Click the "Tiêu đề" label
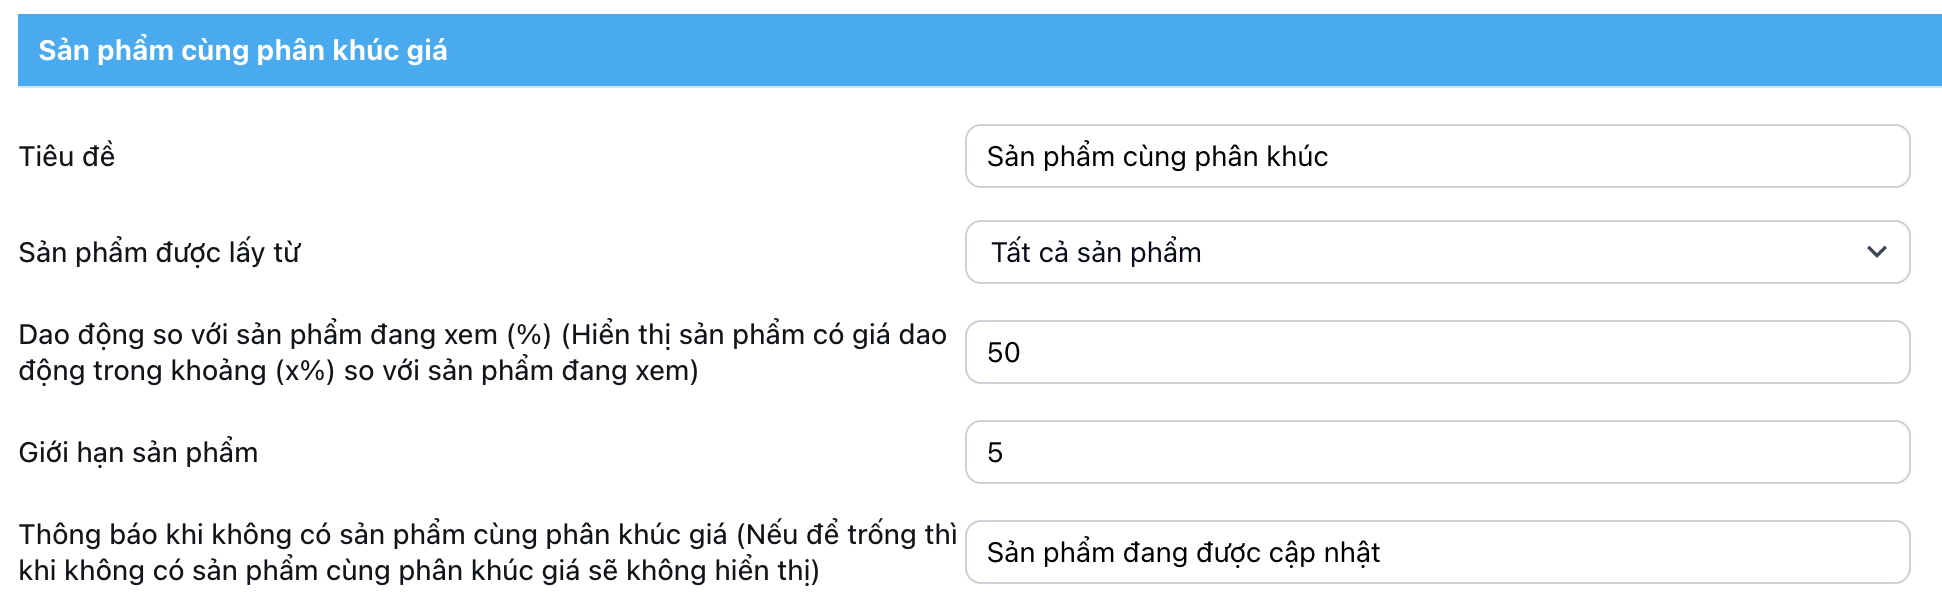This screenshot has width=1942, height=616. click(67, 156)
